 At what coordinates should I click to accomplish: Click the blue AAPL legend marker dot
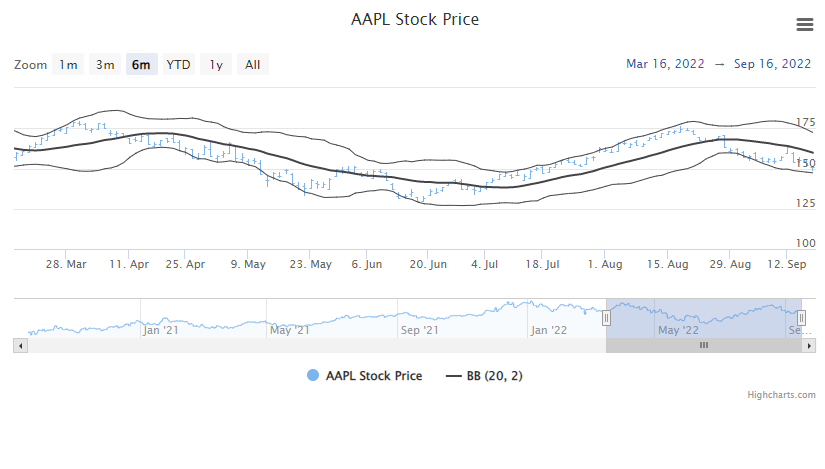click(313, 376)
